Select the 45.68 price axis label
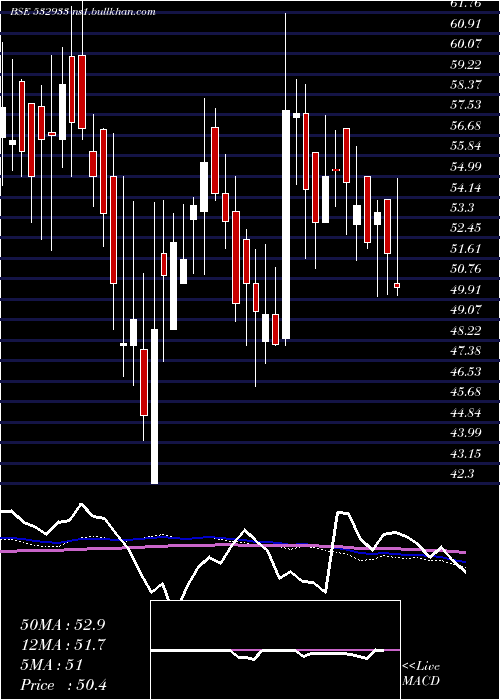This screenshot has width=500, height=700. (466, 392)
